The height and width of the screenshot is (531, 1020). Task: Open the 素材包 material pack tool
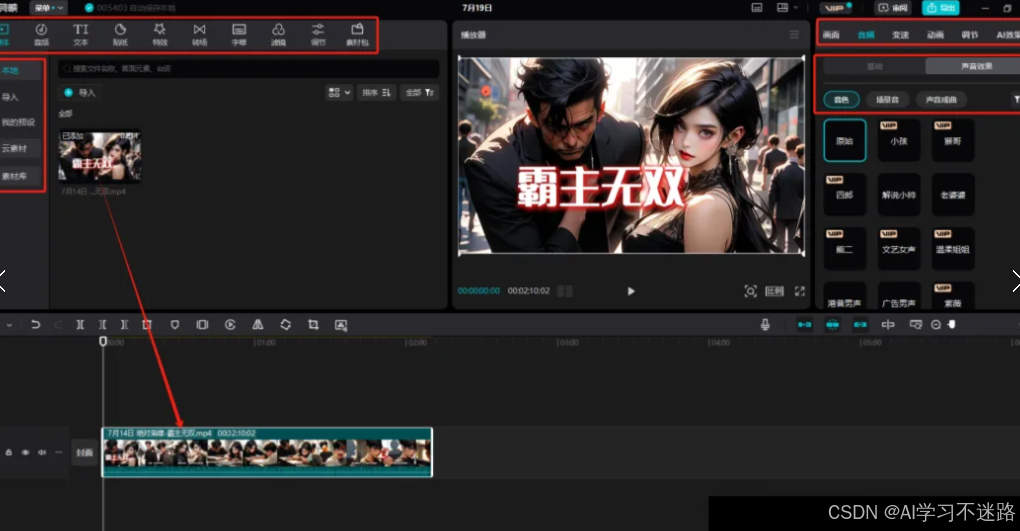click(357, 34)
